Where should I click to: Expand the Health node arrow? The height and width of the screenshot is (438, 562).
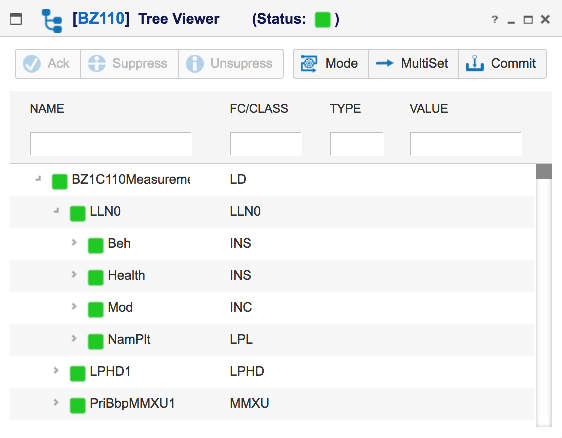coord(74,274)
